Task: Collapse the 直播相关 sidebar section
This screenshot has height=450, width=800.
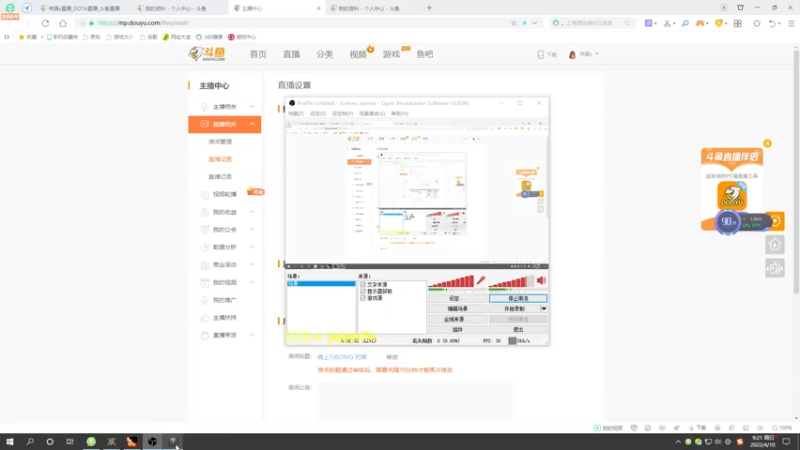Action: [x=252, y=124]
